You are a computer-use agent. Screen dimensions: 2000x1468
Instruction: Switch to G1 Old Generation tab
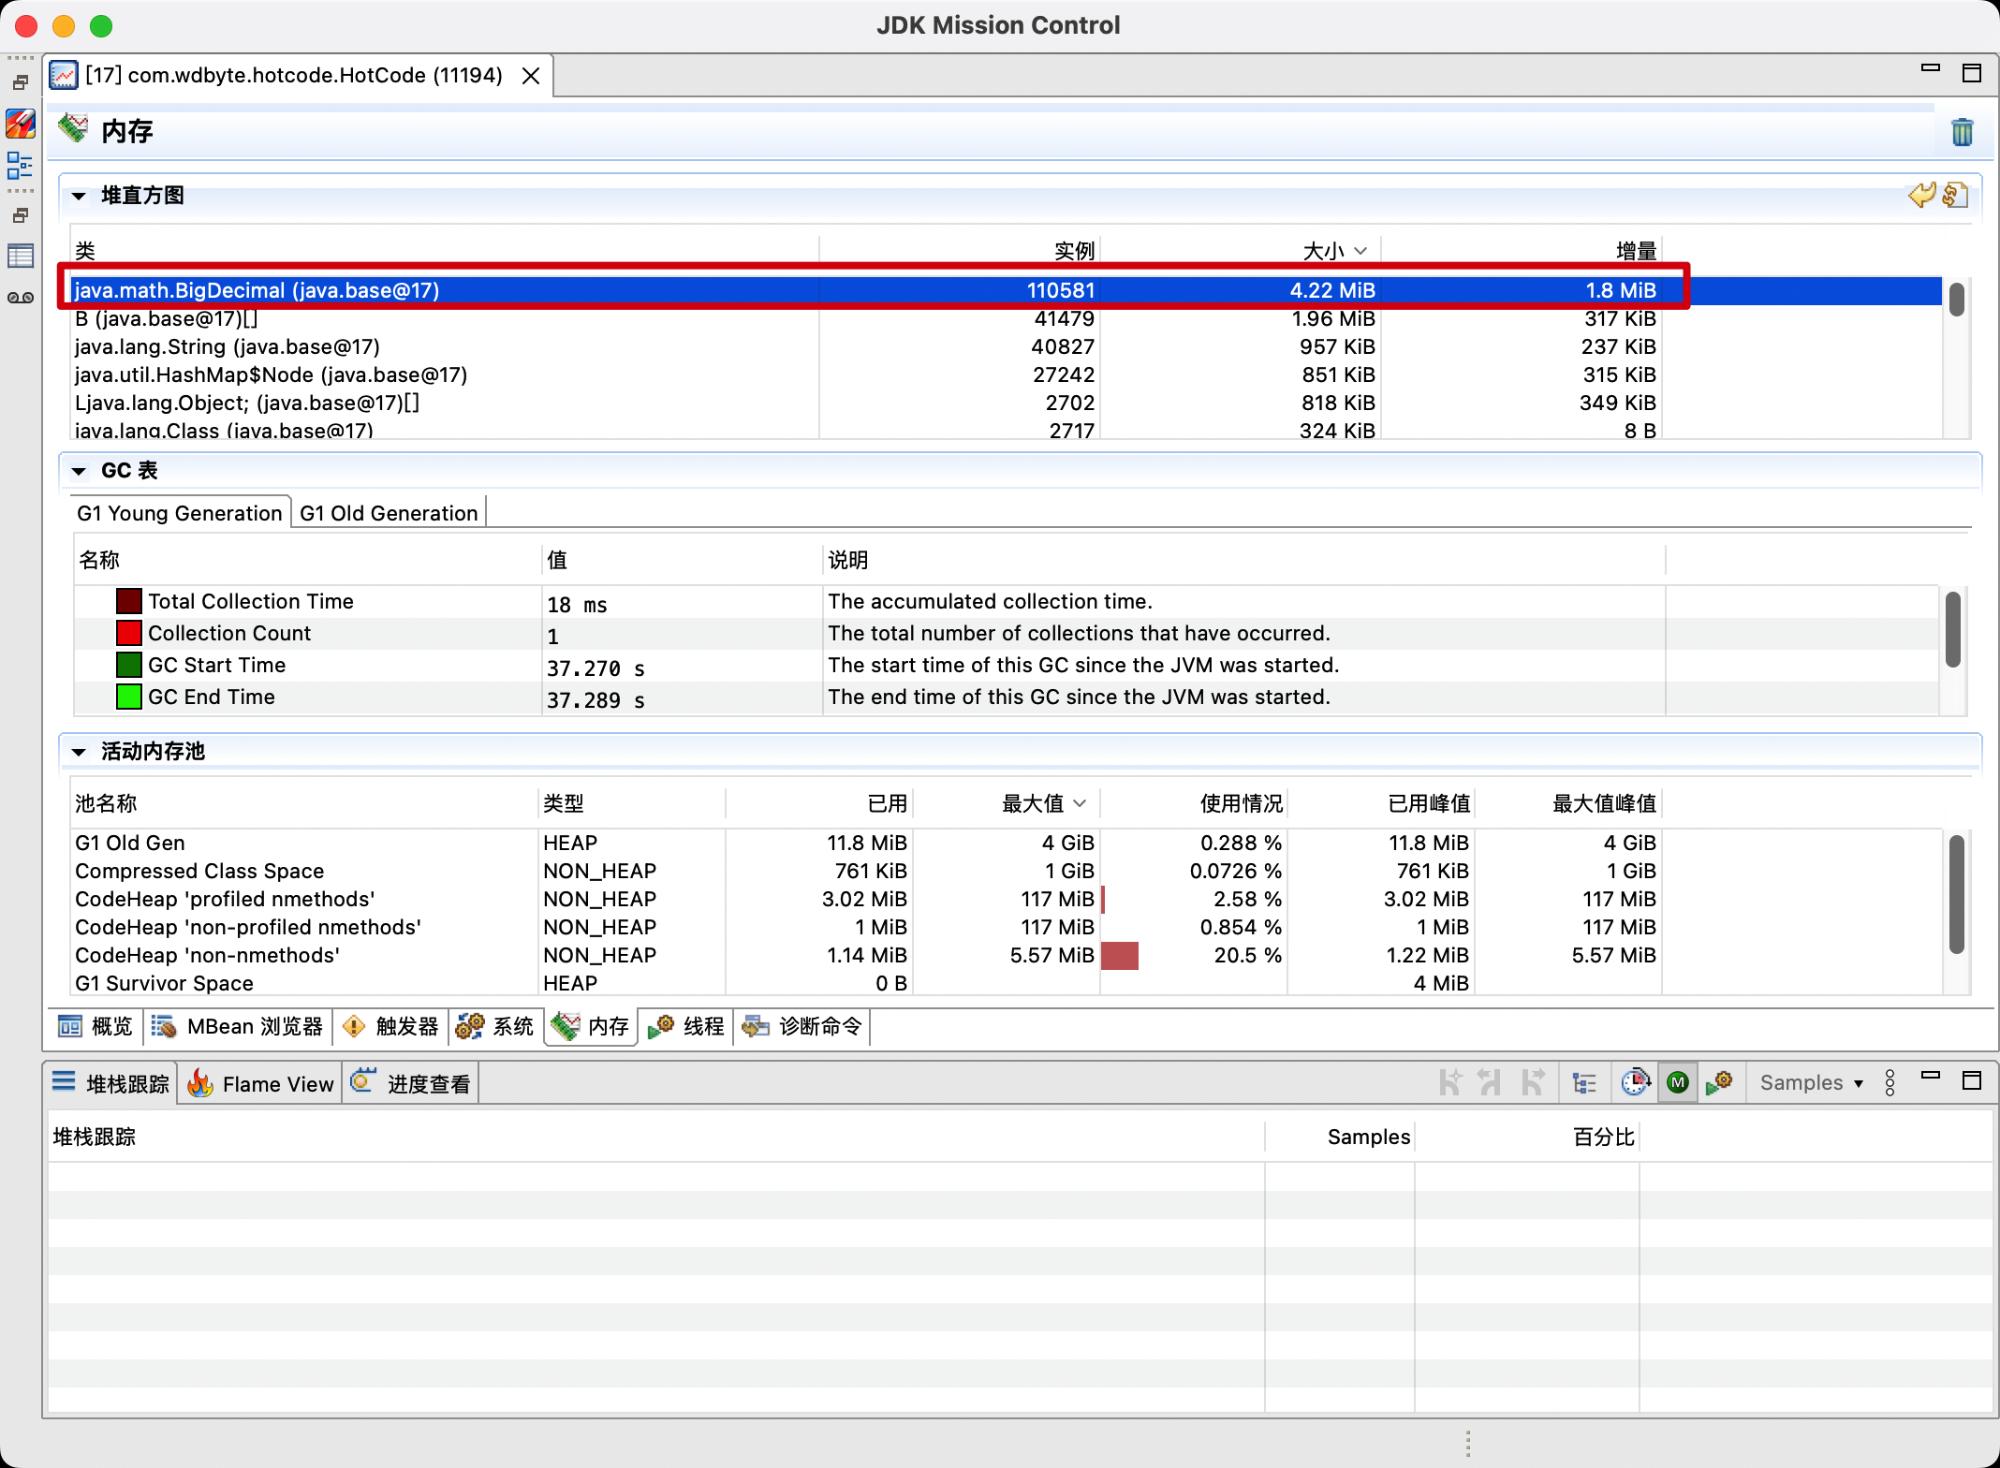(388, 513)
